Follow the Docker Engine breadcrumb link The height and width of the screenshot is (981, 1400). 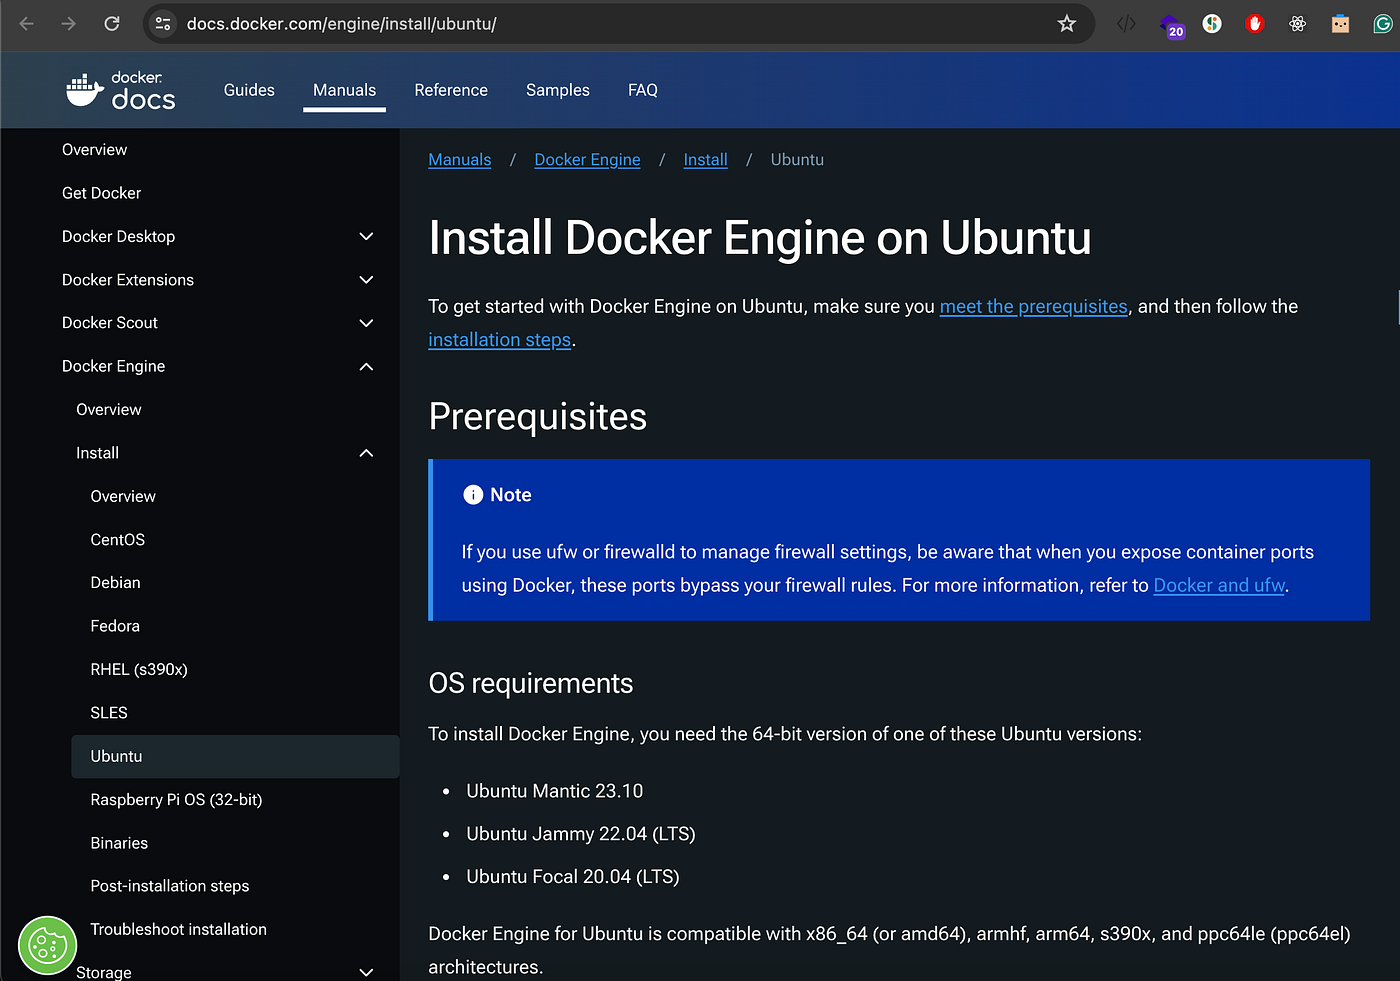tap(587, 160)
